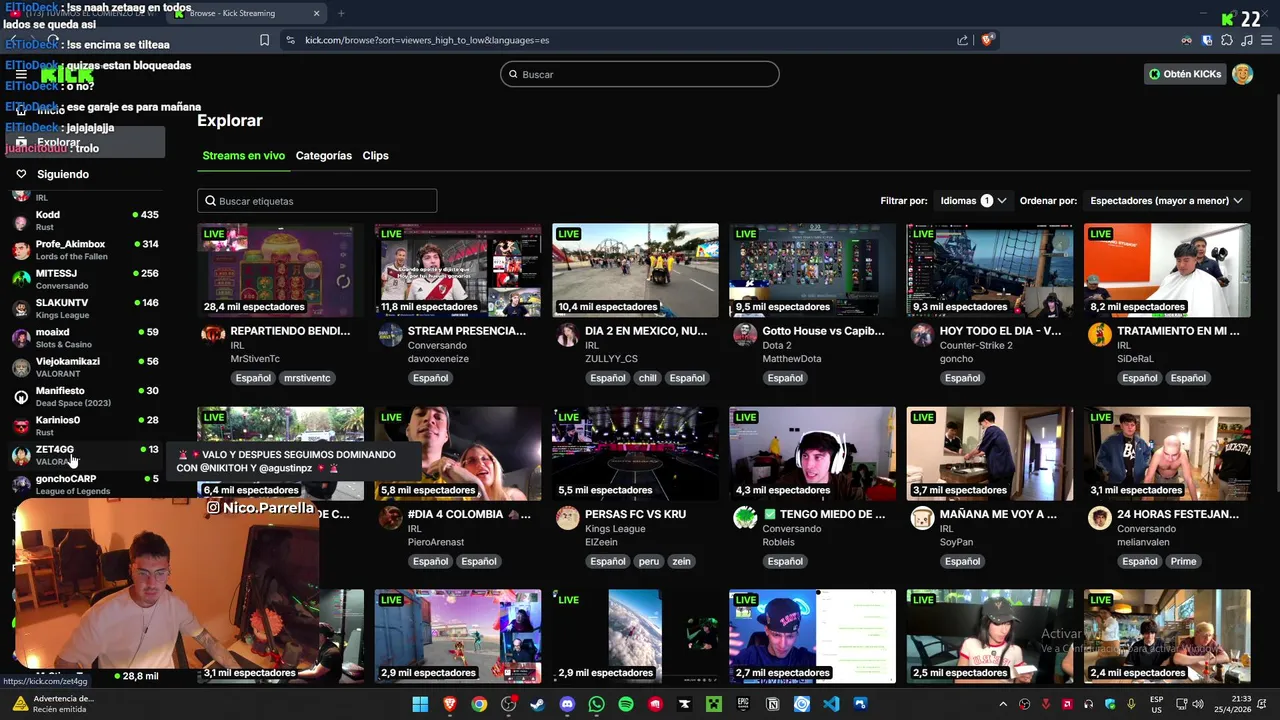
Task: Open Discord from the taskbar
Action: (567, 704)
